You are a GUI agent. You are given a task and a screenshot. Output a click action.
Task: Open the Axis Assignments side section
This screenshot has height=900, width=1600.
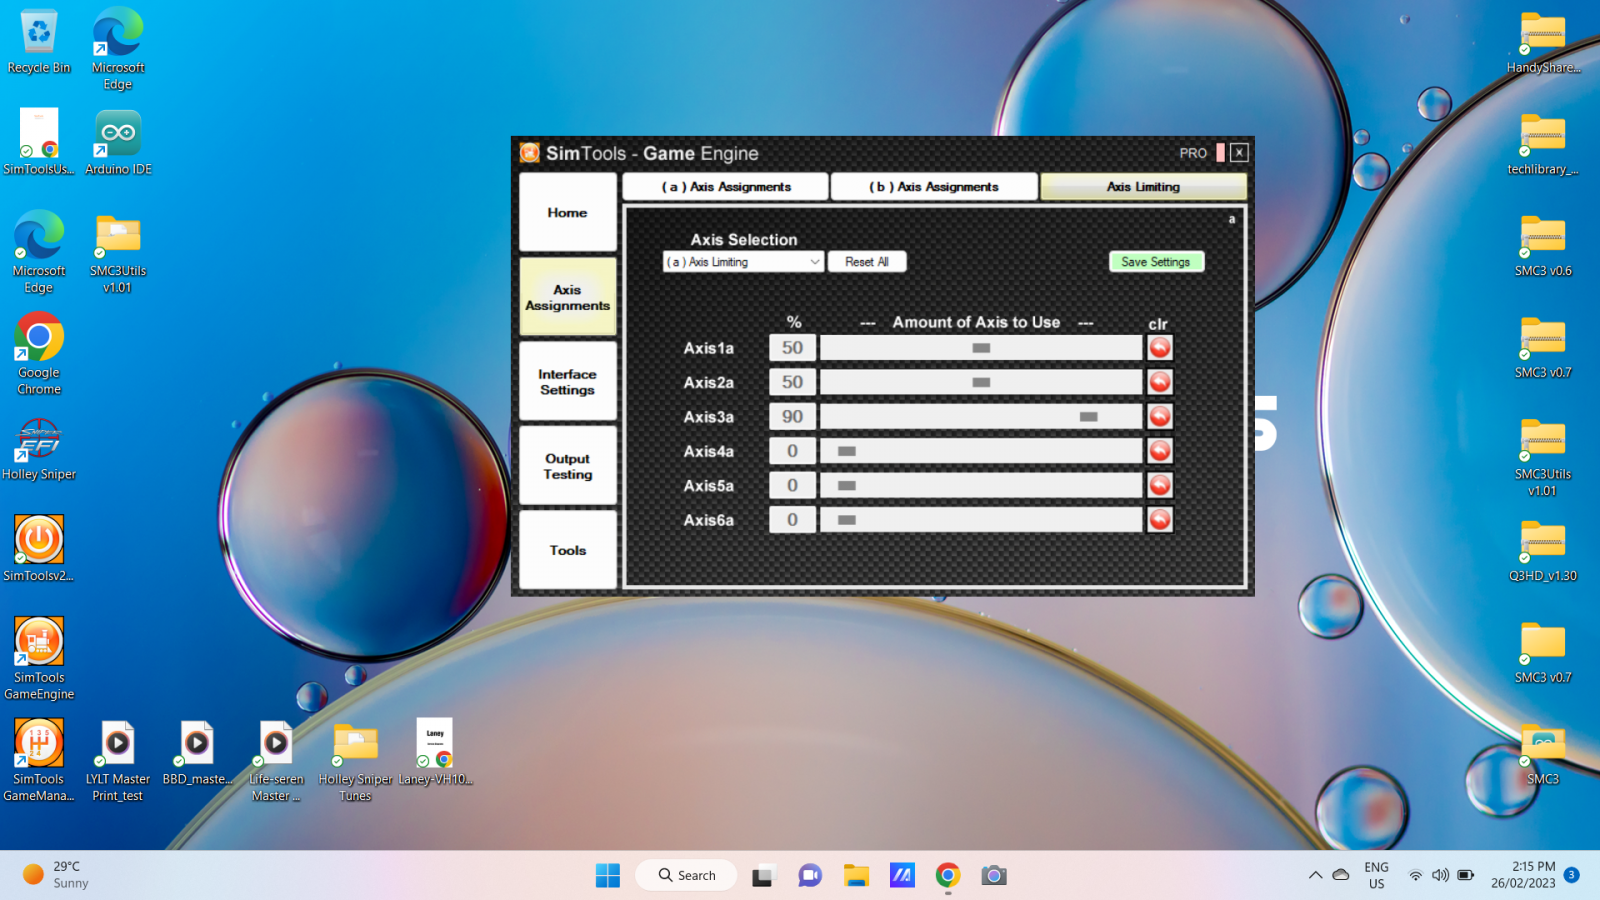pyautogui.click(x=568, y=297)
